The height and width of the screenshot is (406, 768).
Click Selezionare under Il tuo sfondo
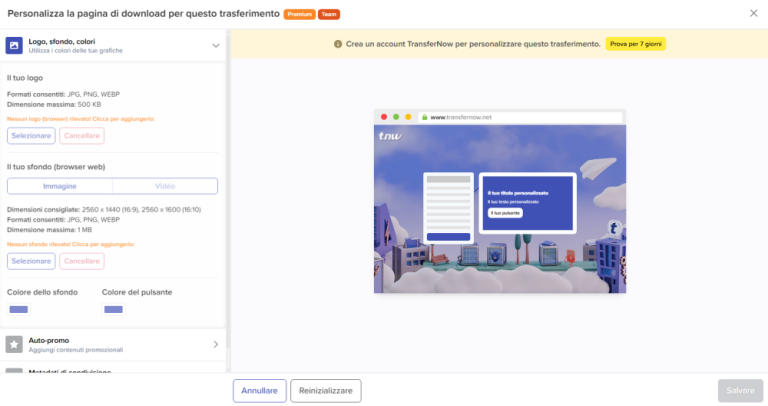tap(31, 261)
